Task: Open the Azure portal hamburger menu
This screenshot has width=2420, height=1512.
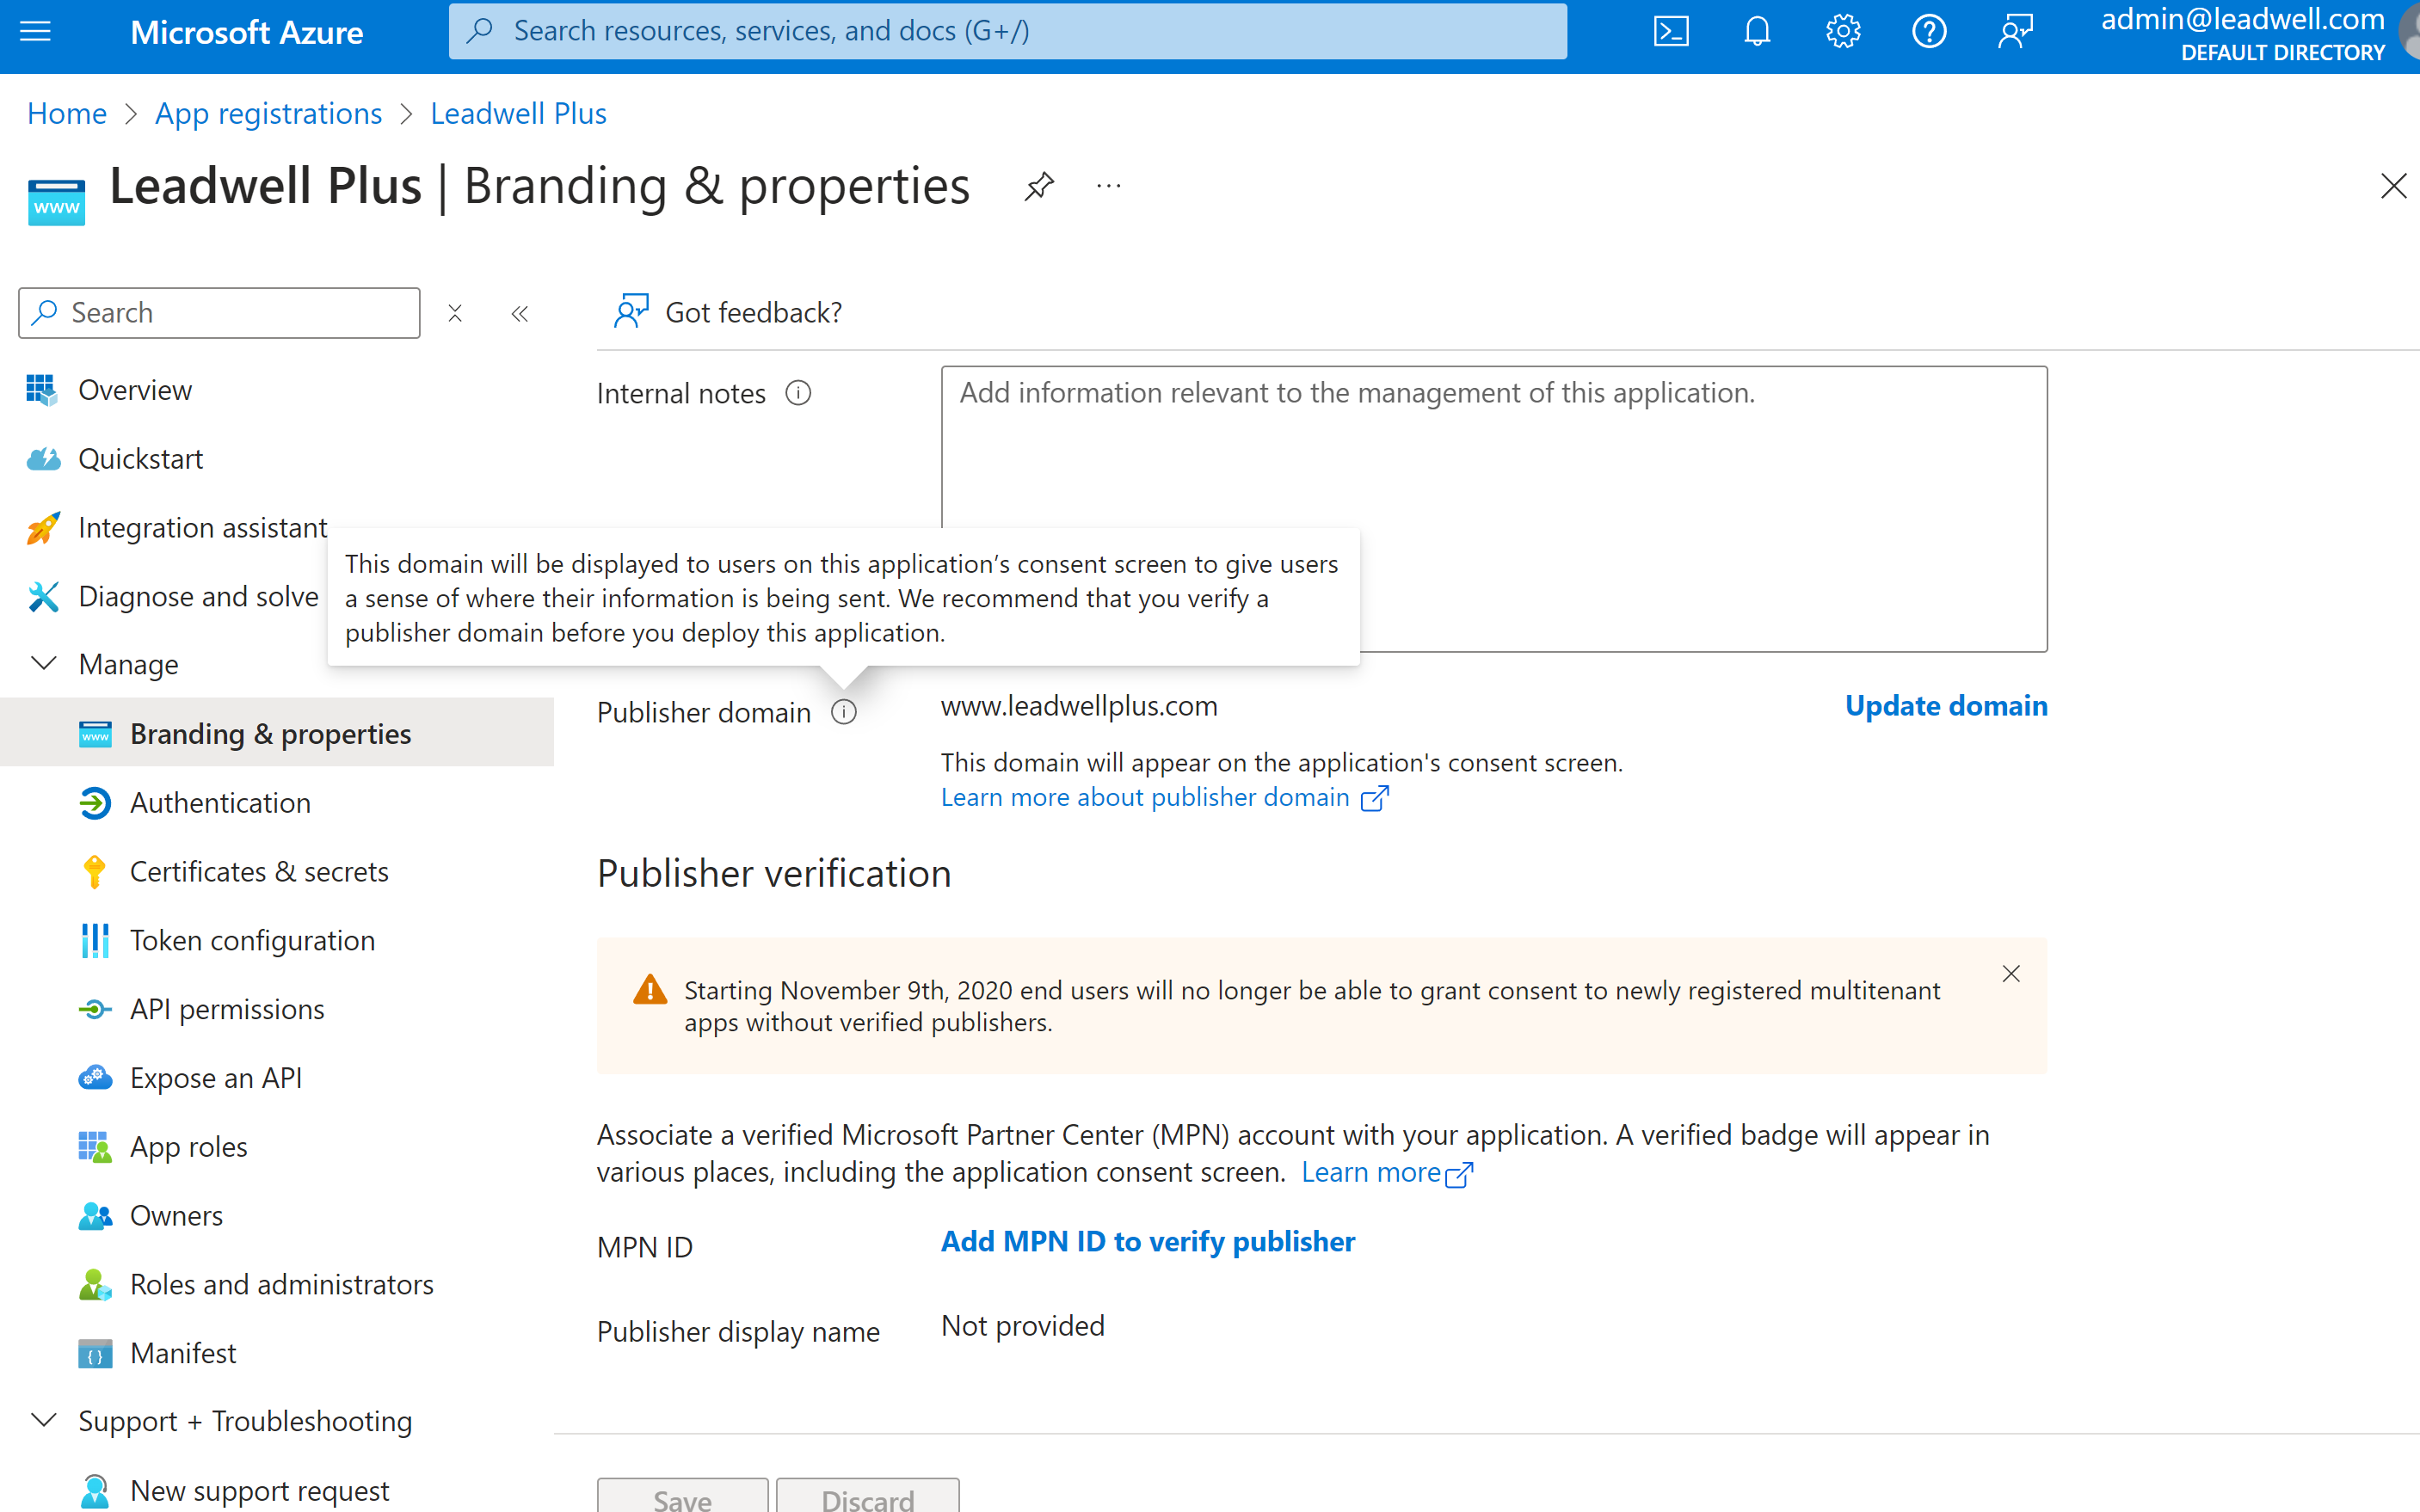Action: [35, 31]
